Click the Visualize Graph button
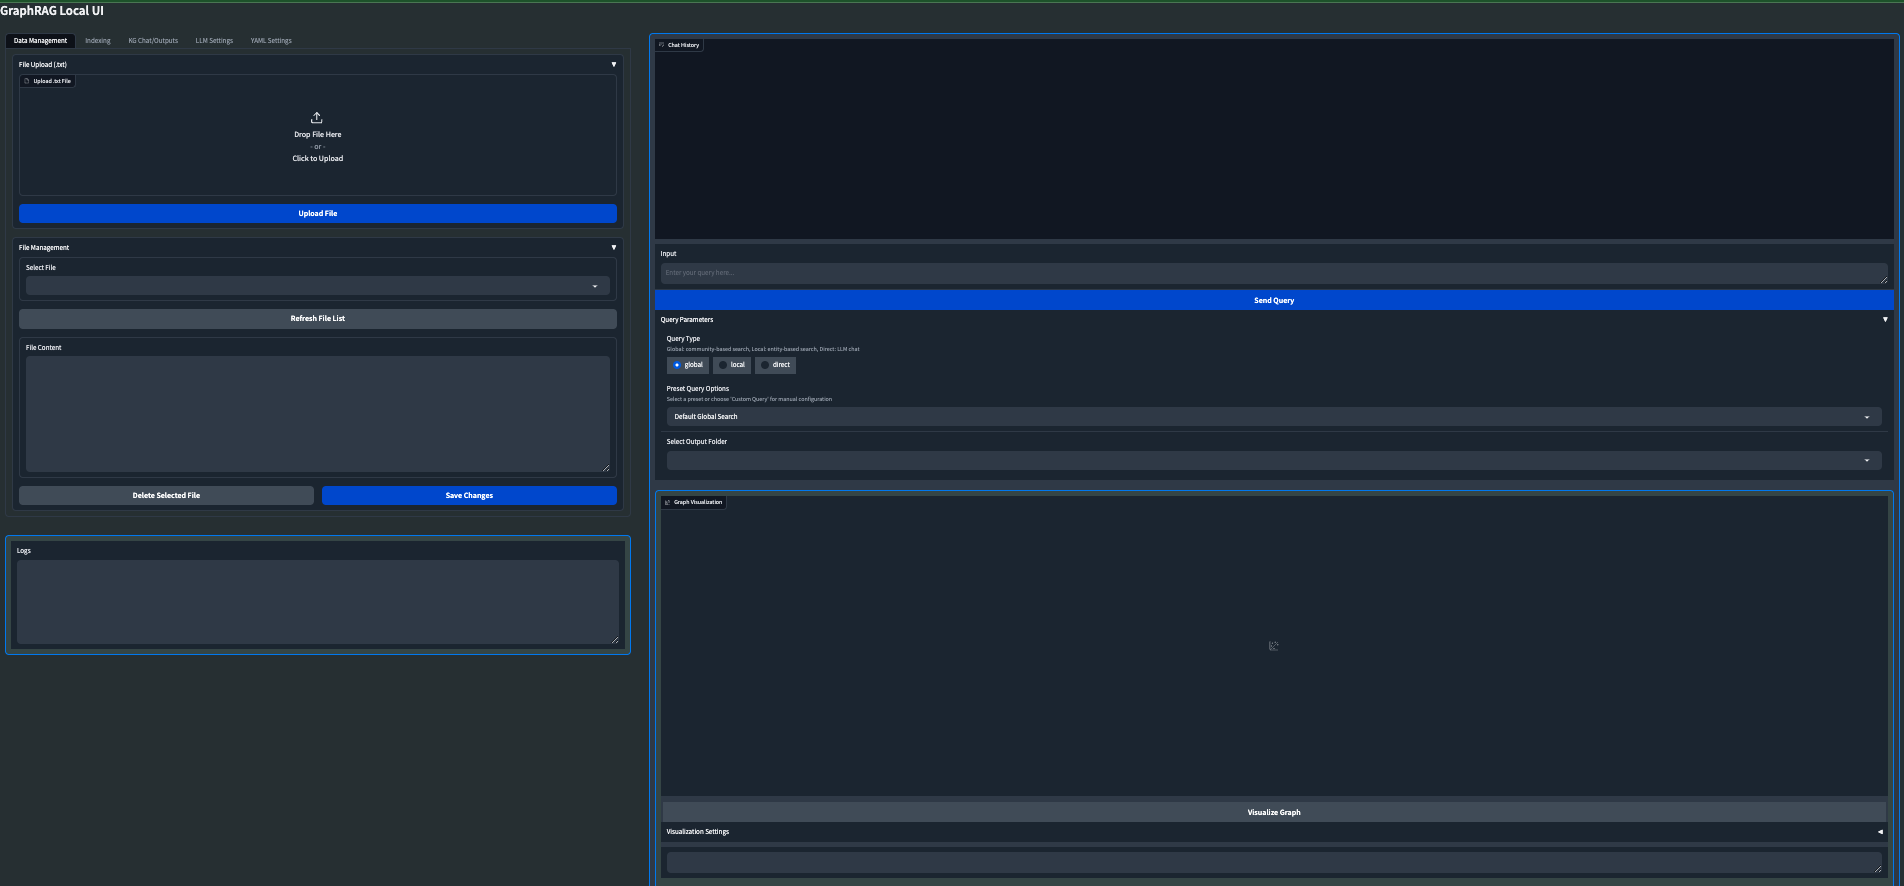This screenshot has height=886, width=1904. pos(1273,812)
